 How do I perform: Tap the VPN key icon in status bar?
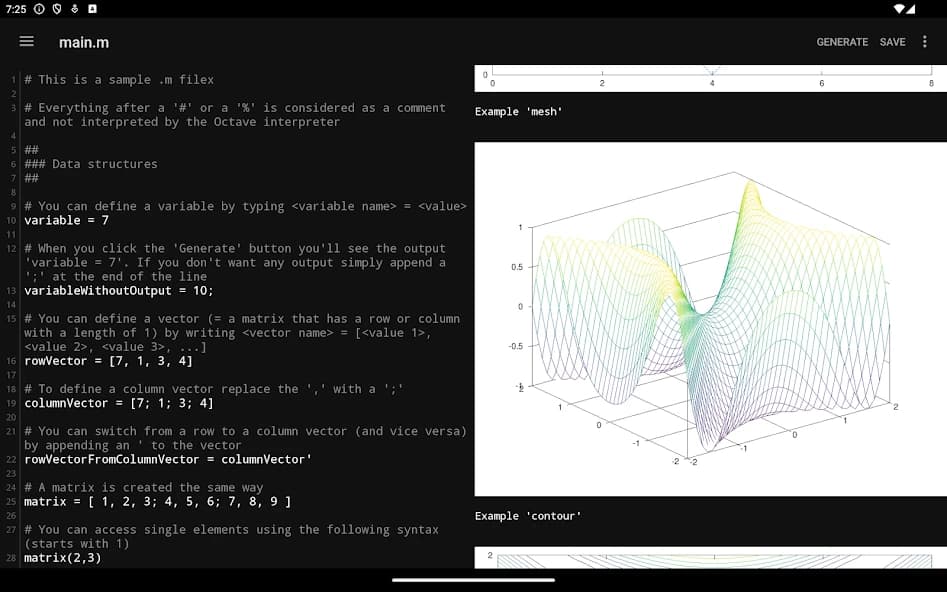[56, 9]
